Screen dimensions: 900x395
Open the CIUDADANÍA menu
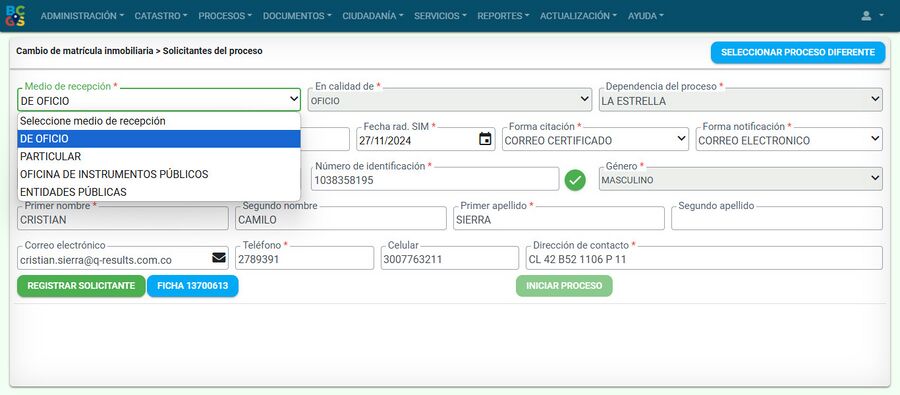click(x=373, y=16)
